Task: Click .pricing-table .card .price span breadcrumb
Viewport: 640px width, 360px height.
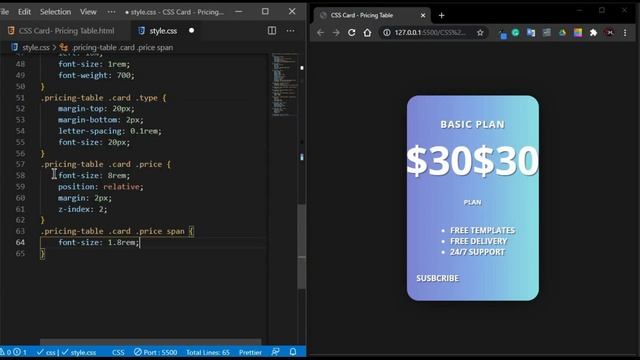Action: (x=122, y=47)
